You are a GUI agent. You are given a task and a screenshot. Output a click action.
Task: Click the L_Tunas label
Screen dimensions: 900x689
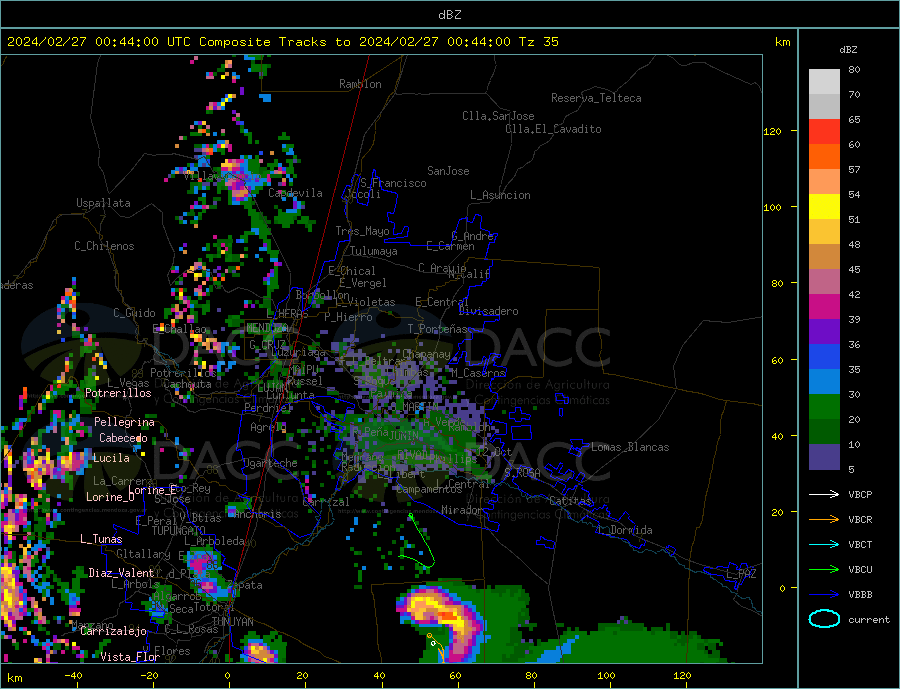101,539
